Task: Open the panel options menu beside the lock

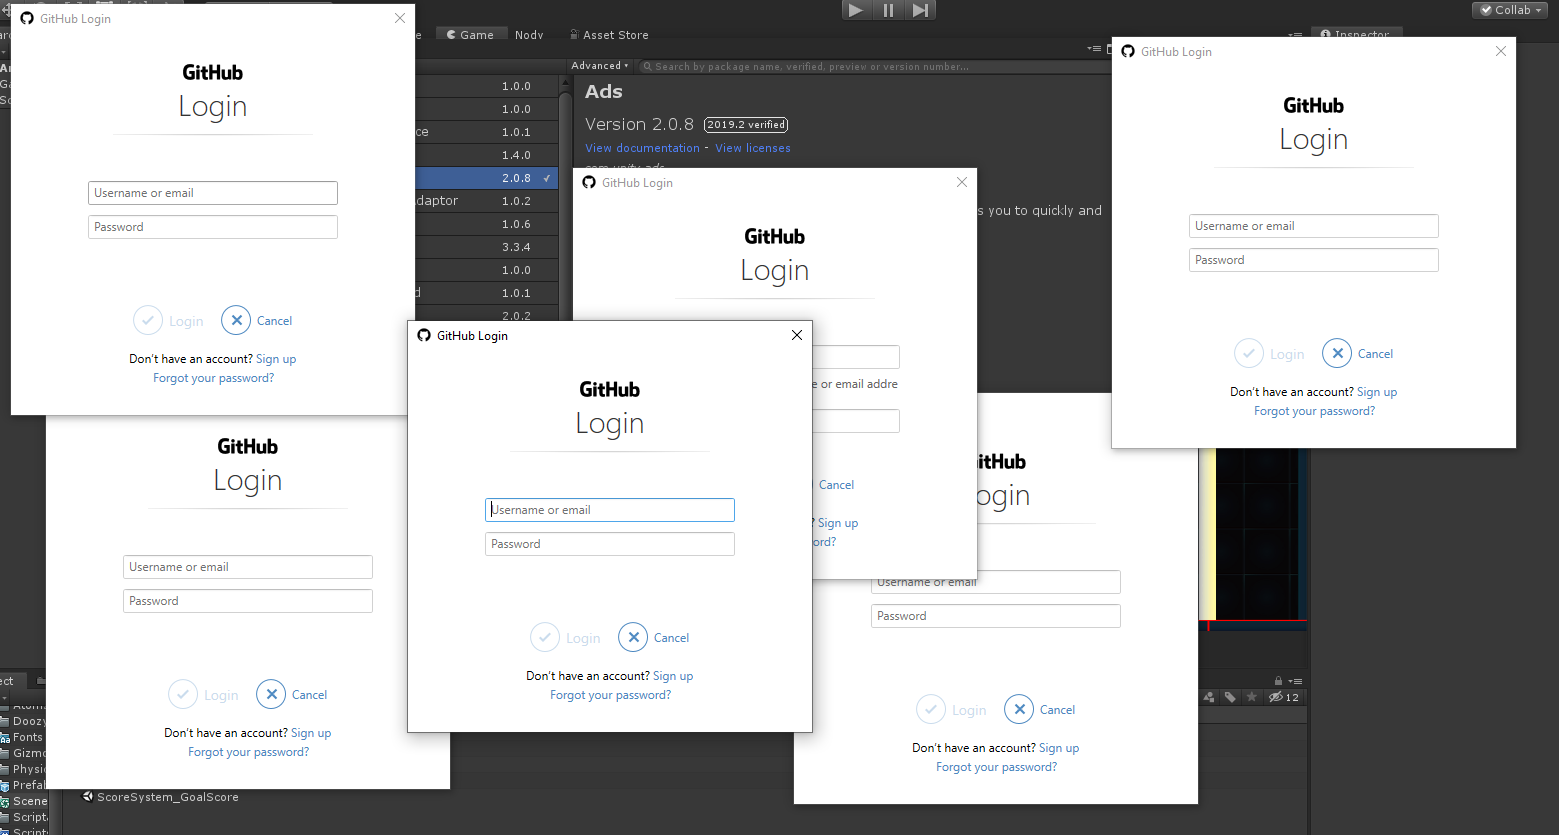Action: (1295, 681)
